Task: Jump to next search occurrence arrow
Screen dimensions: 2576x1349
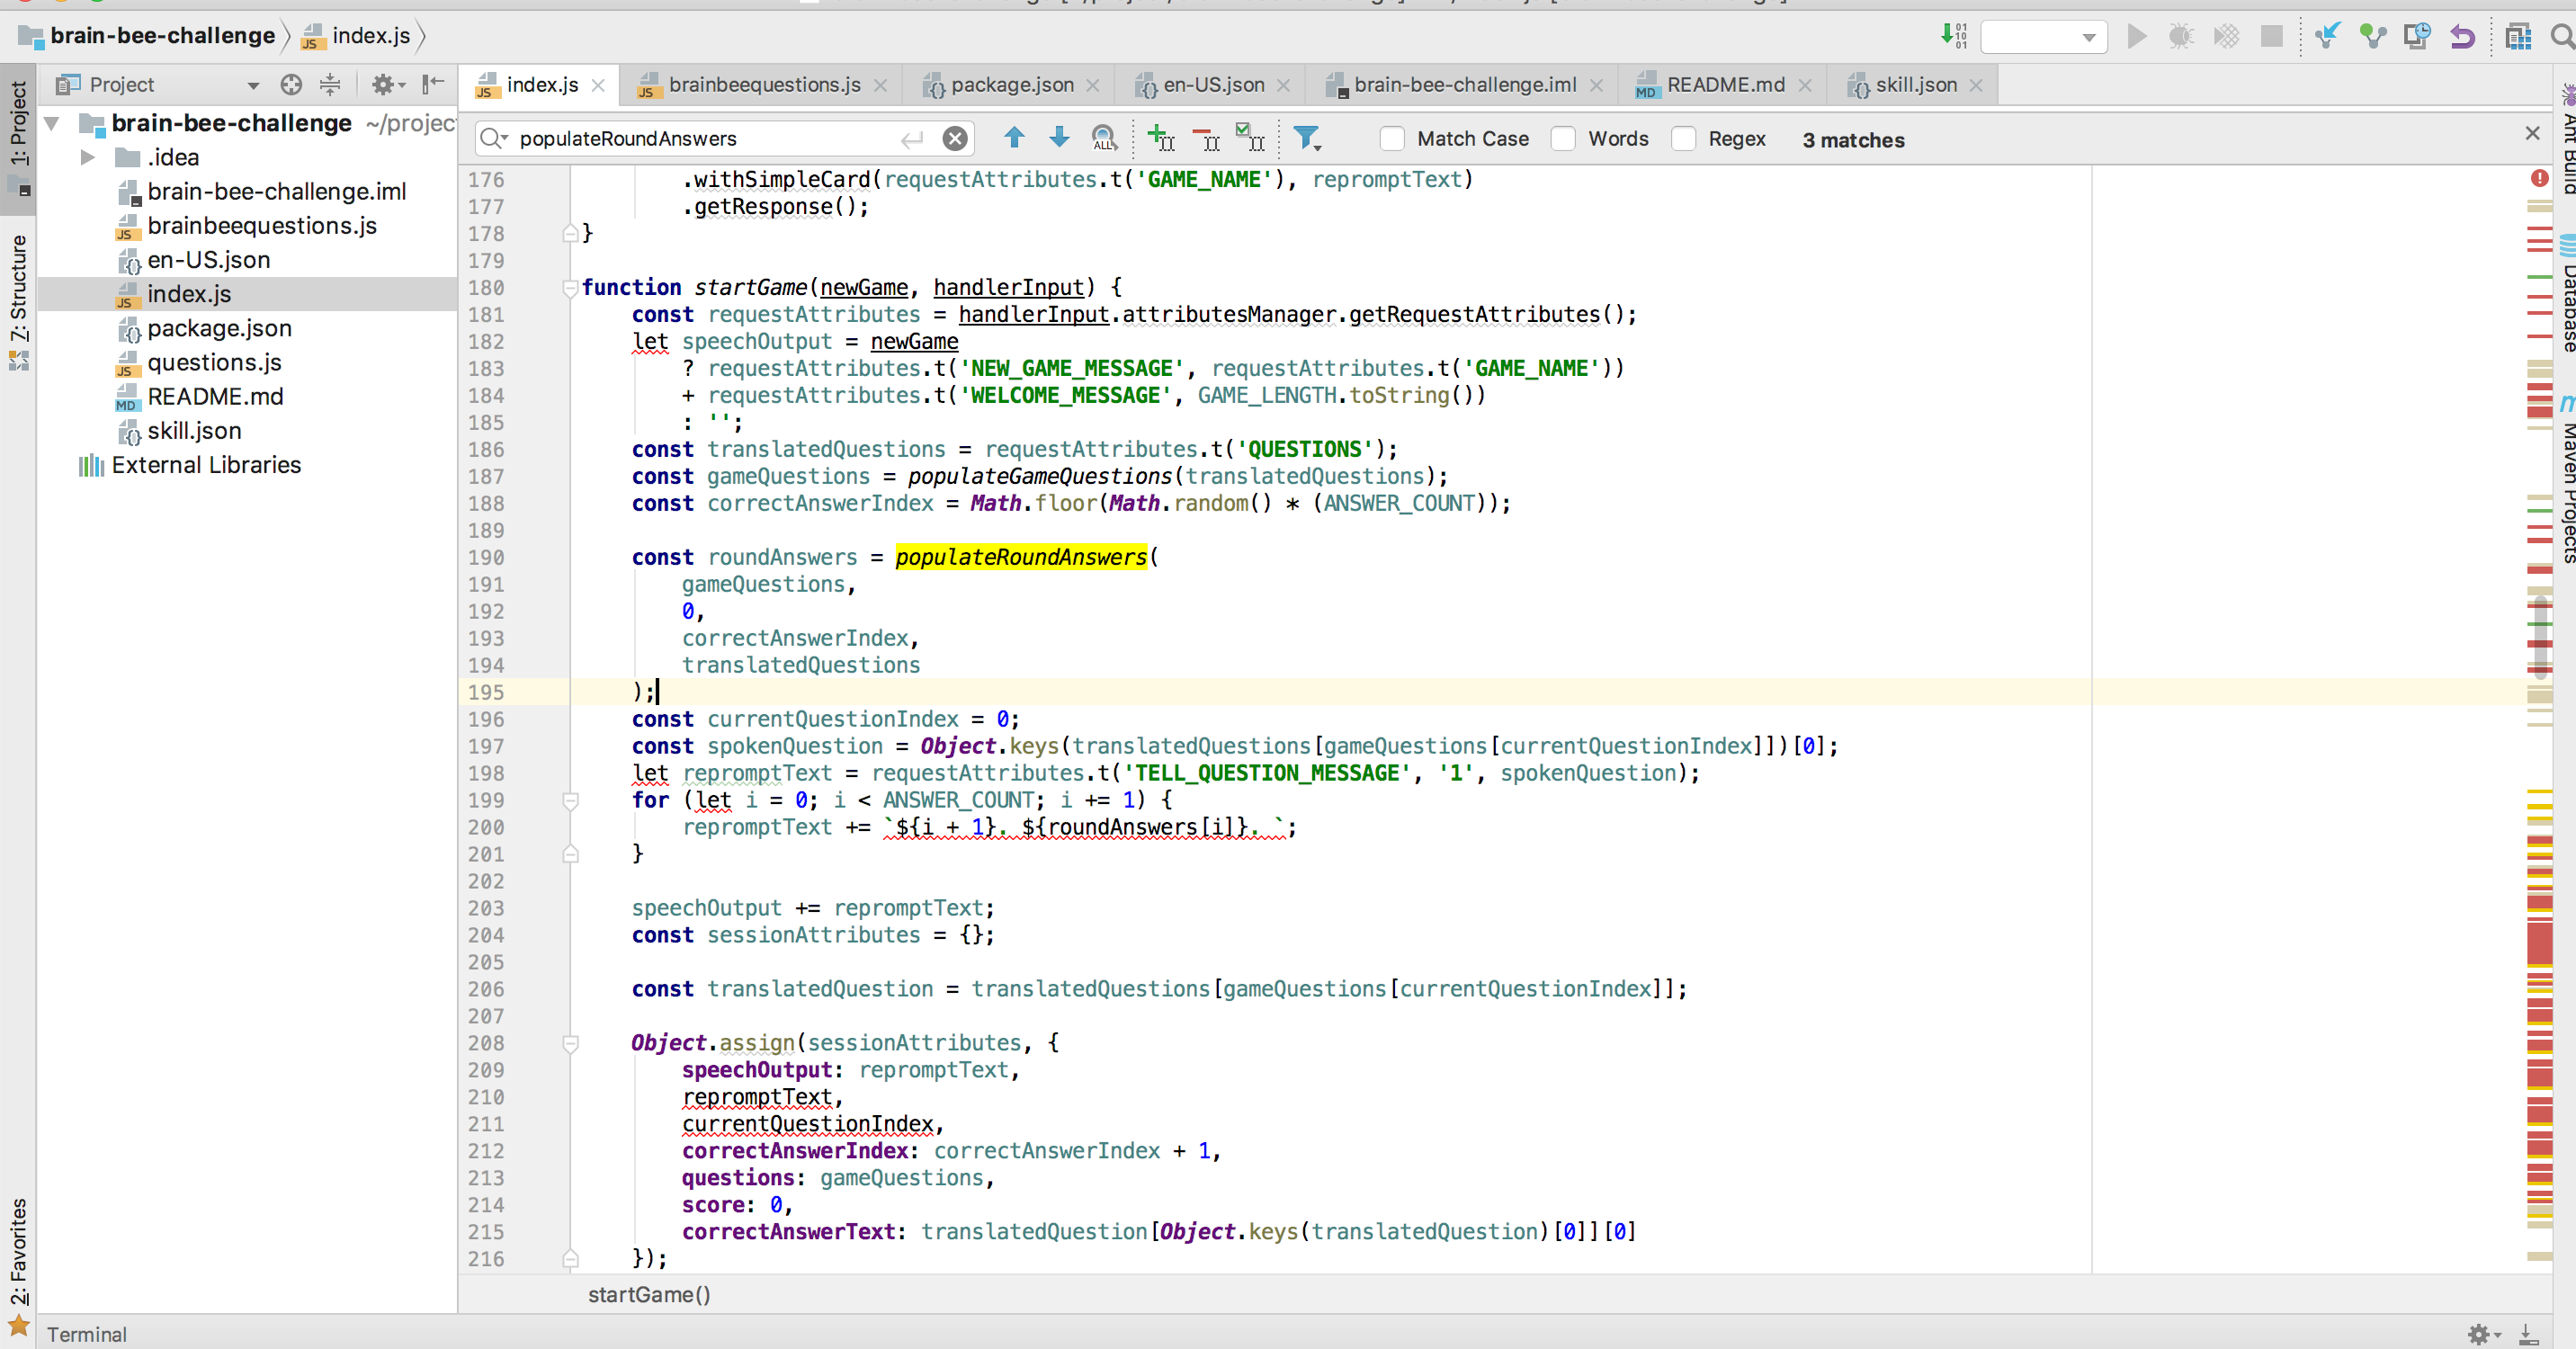Action: click(x=1059, y=138)
